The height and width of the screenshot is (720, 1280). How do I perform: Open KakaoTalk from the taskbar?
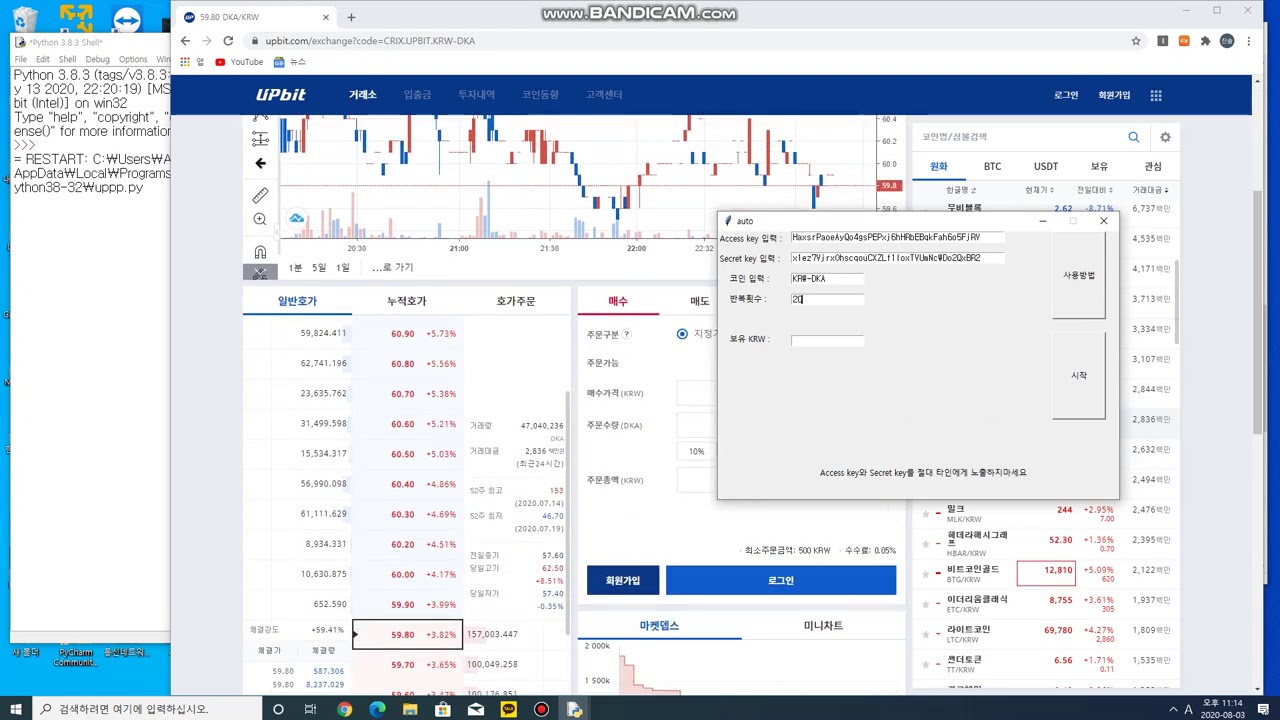point(508,709)
